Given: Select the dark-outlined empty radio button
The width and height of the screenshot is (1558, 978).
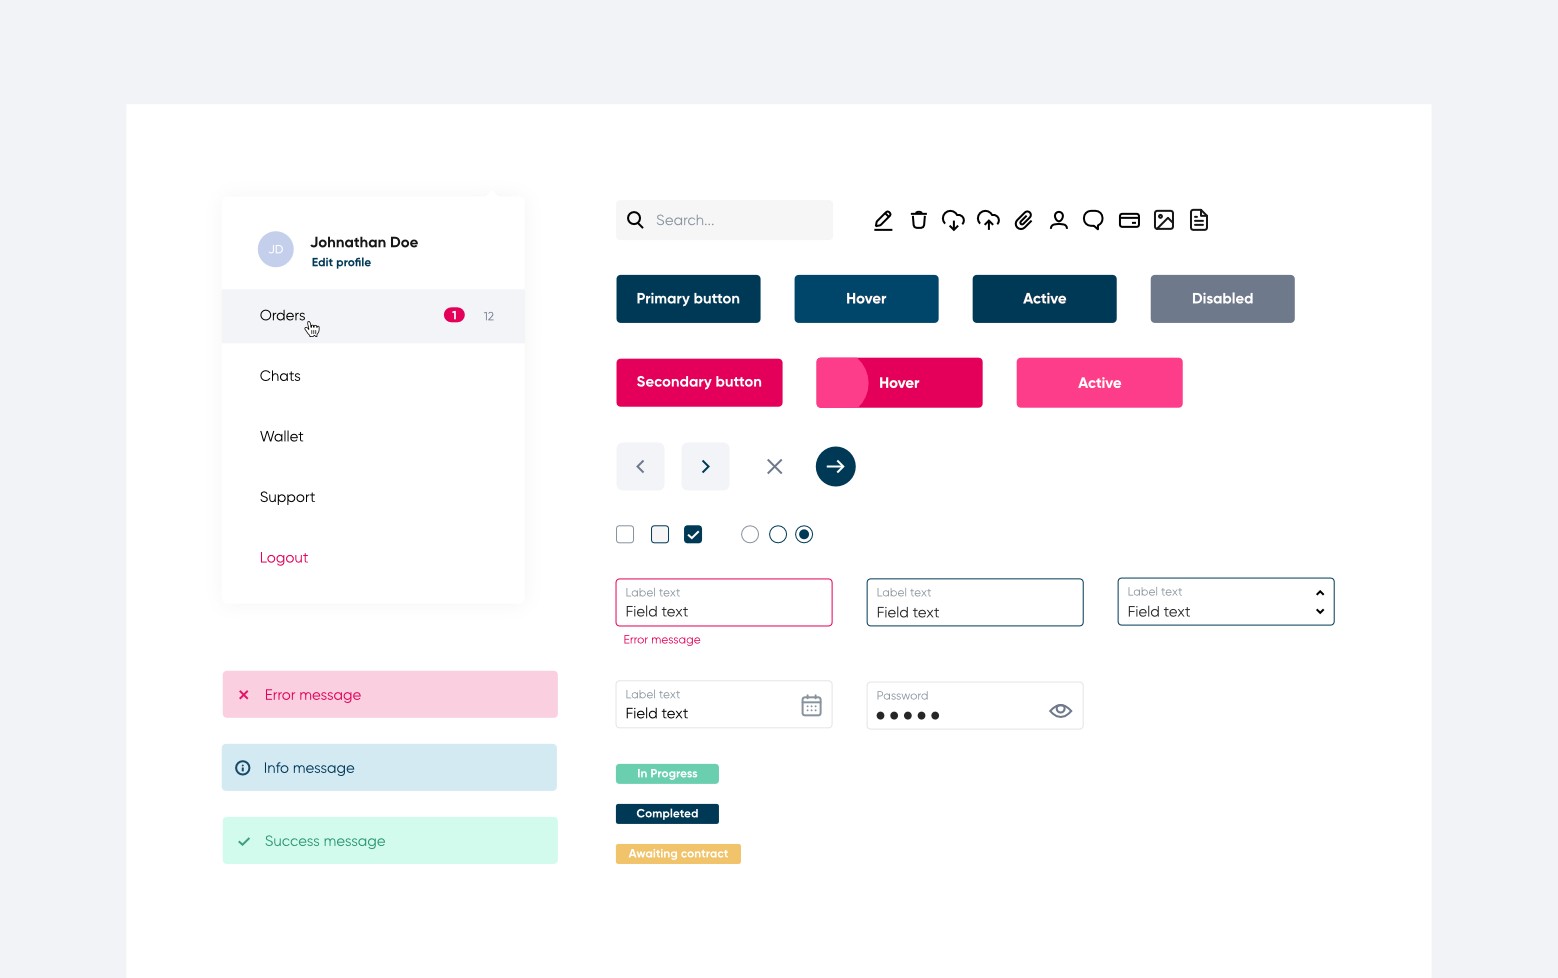Looking at the screenshot, I should [x=778, y=534].
